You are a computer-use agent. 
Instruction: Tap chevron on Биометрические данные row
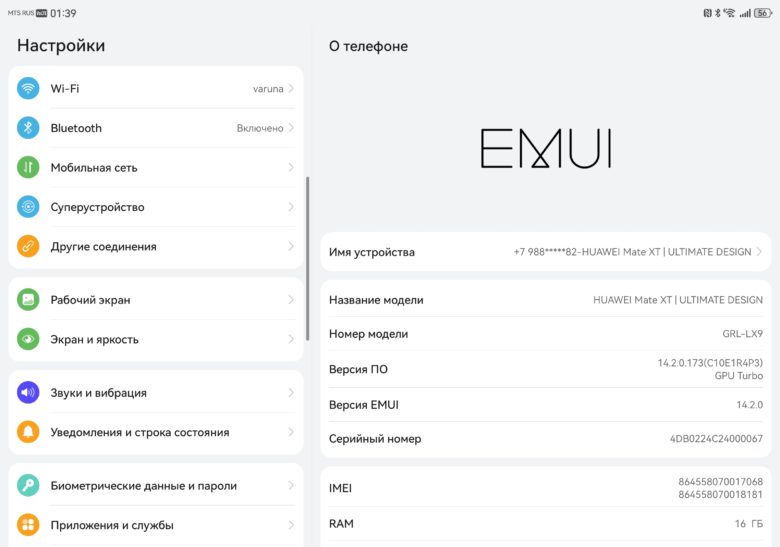(x=291, y=485)
